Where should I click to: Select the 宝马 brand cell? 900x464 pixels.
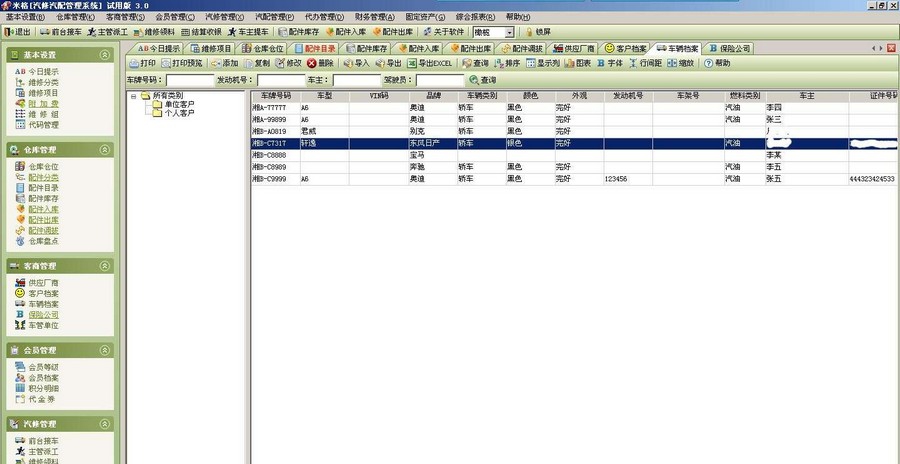click(433, 155)
